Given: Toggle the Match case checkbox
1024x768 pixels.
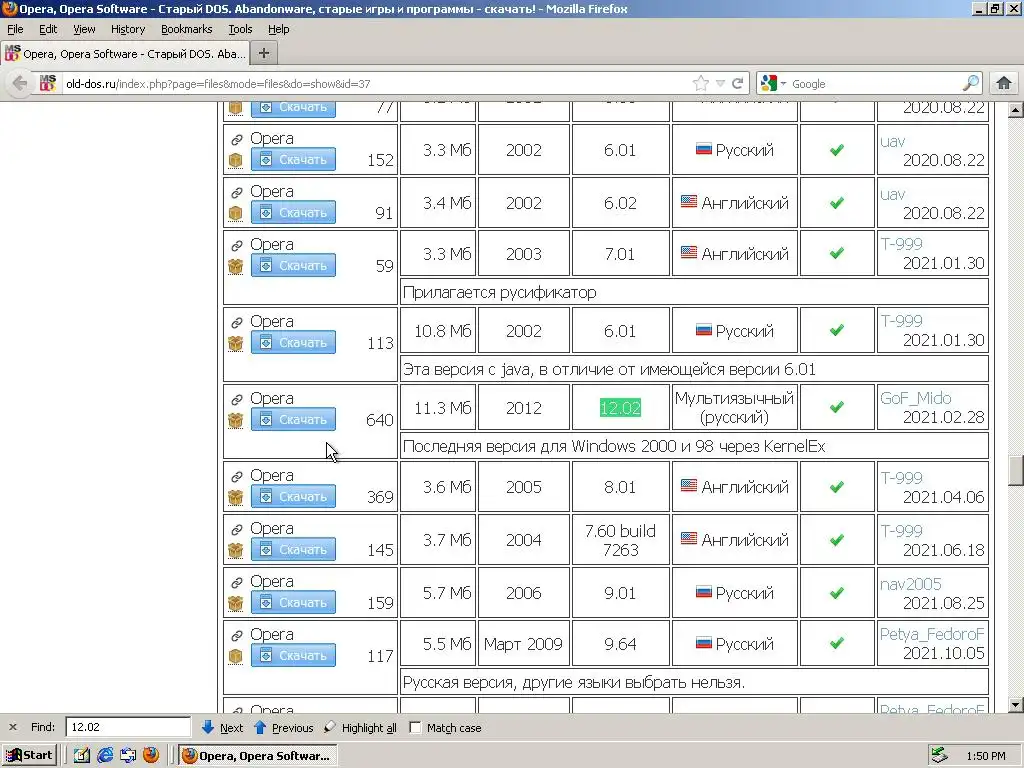Looking at the screenshot, I should (415, 727).
